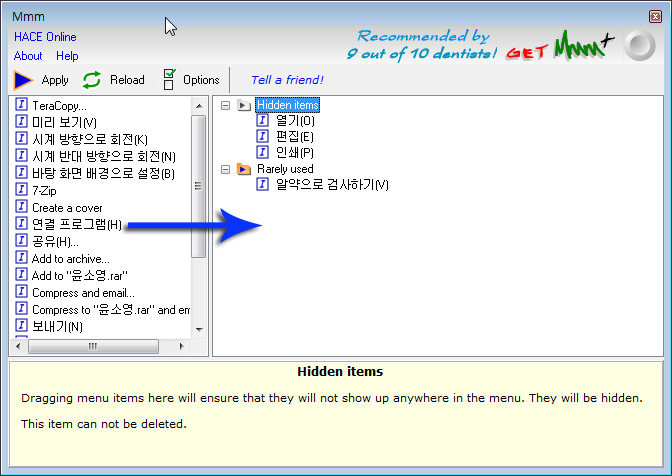
Task: Click the icon beside Compress and email...
Action: coord(21,291)
